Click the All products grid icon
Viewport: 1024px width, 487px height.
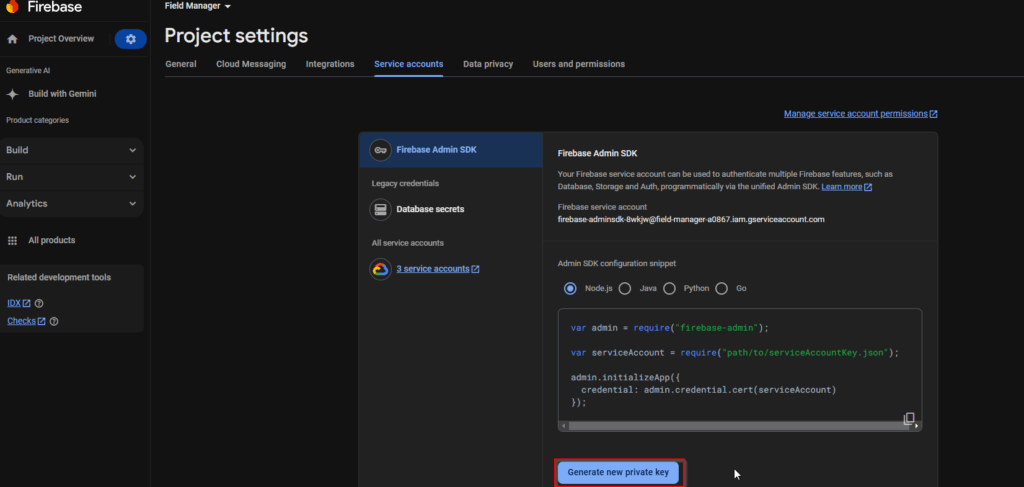pyautogui.click(x=12, y=240)
